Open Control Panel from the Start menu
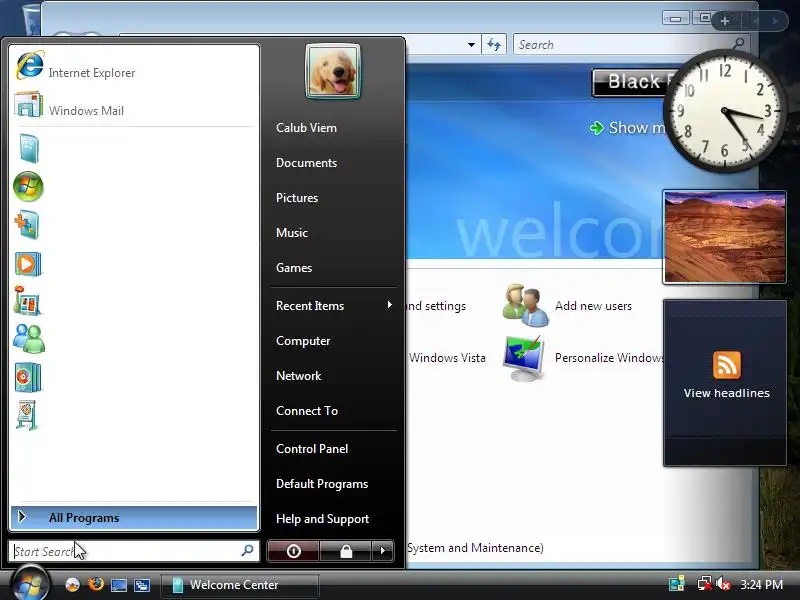 (x=312, y=449)
